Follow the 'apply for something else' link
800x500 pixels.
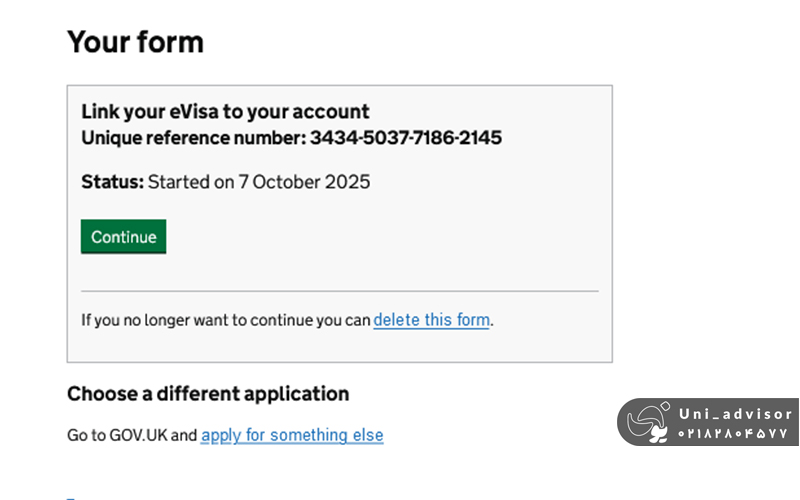[292, 436]
